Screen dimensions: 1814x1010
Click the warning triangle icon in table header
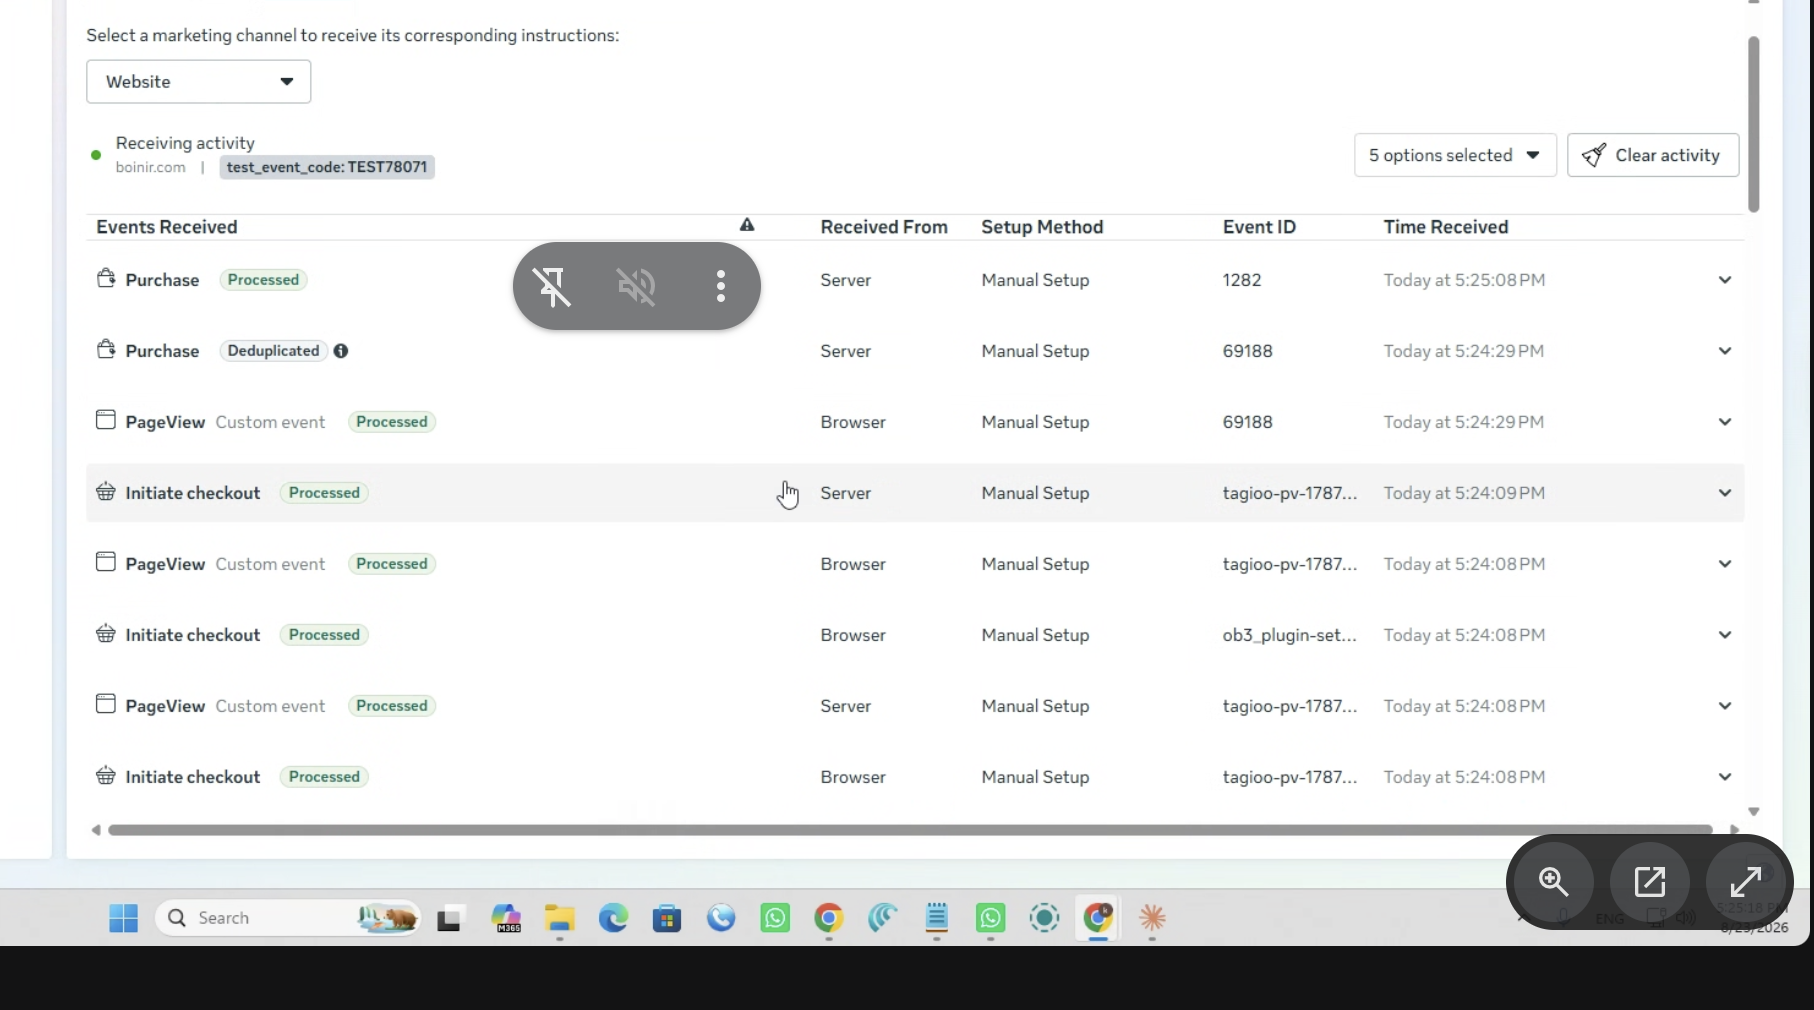click(x=747, y=226)
